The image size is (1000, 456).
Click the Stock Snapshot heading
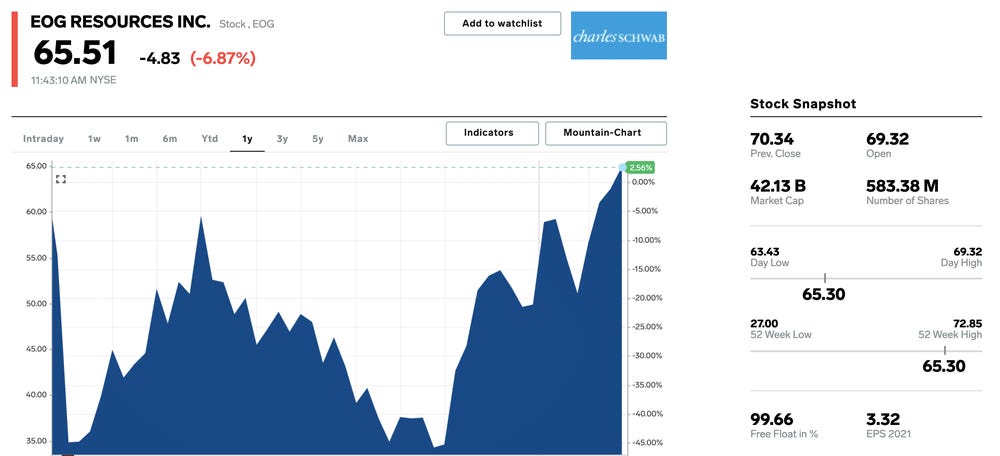(x=803, y=104)
